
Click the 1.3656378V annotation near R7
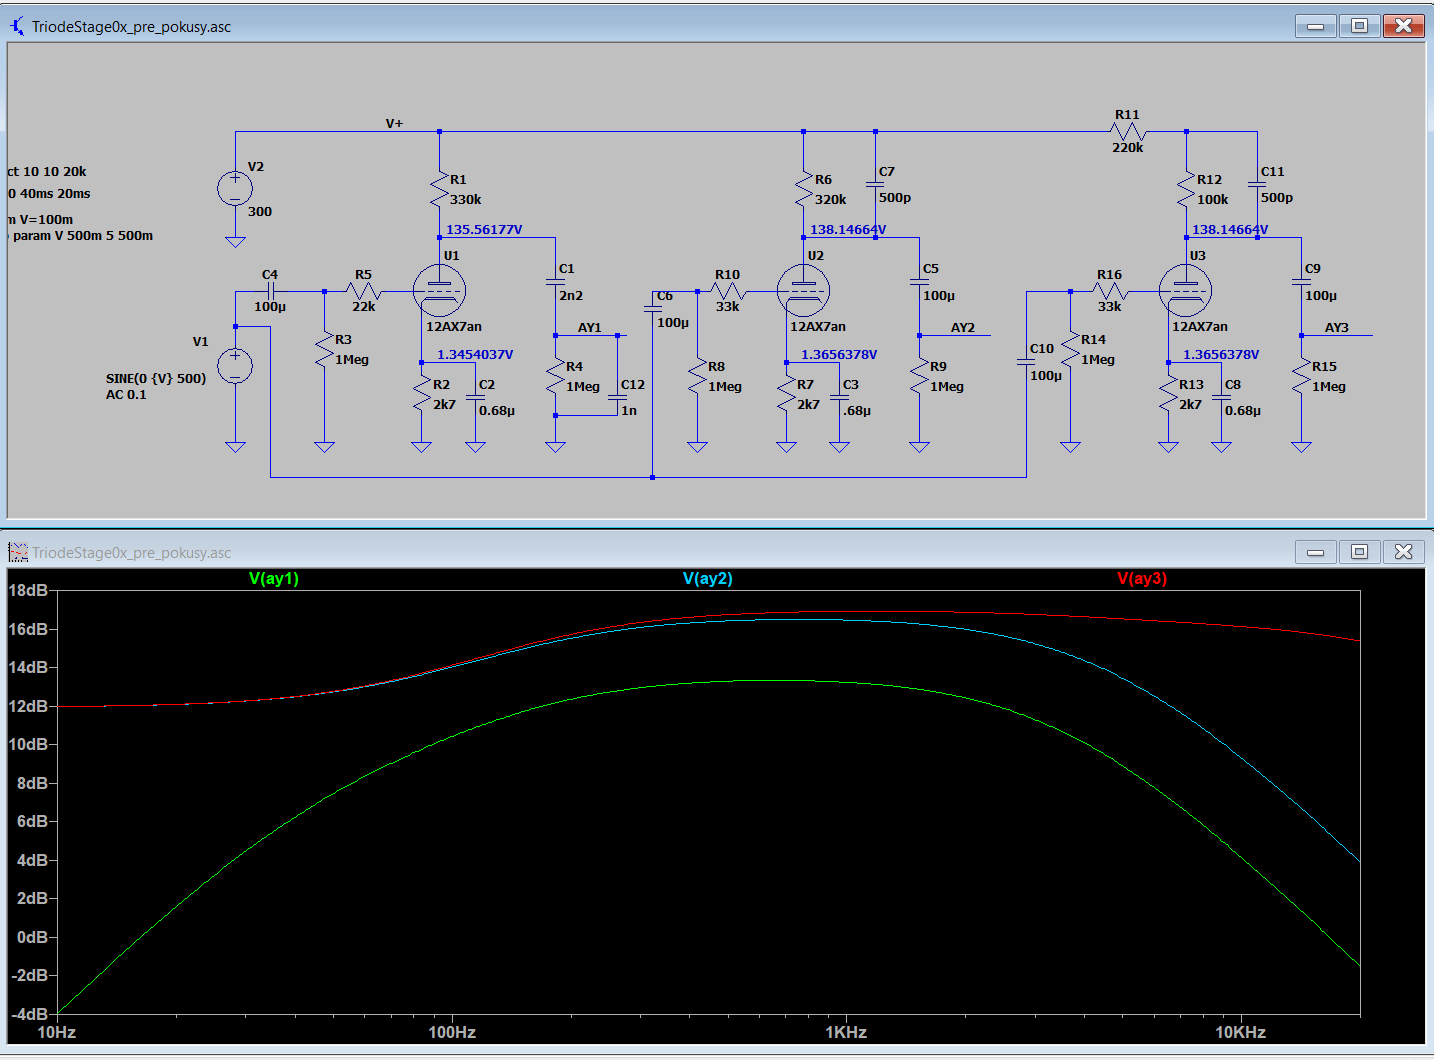839,355
